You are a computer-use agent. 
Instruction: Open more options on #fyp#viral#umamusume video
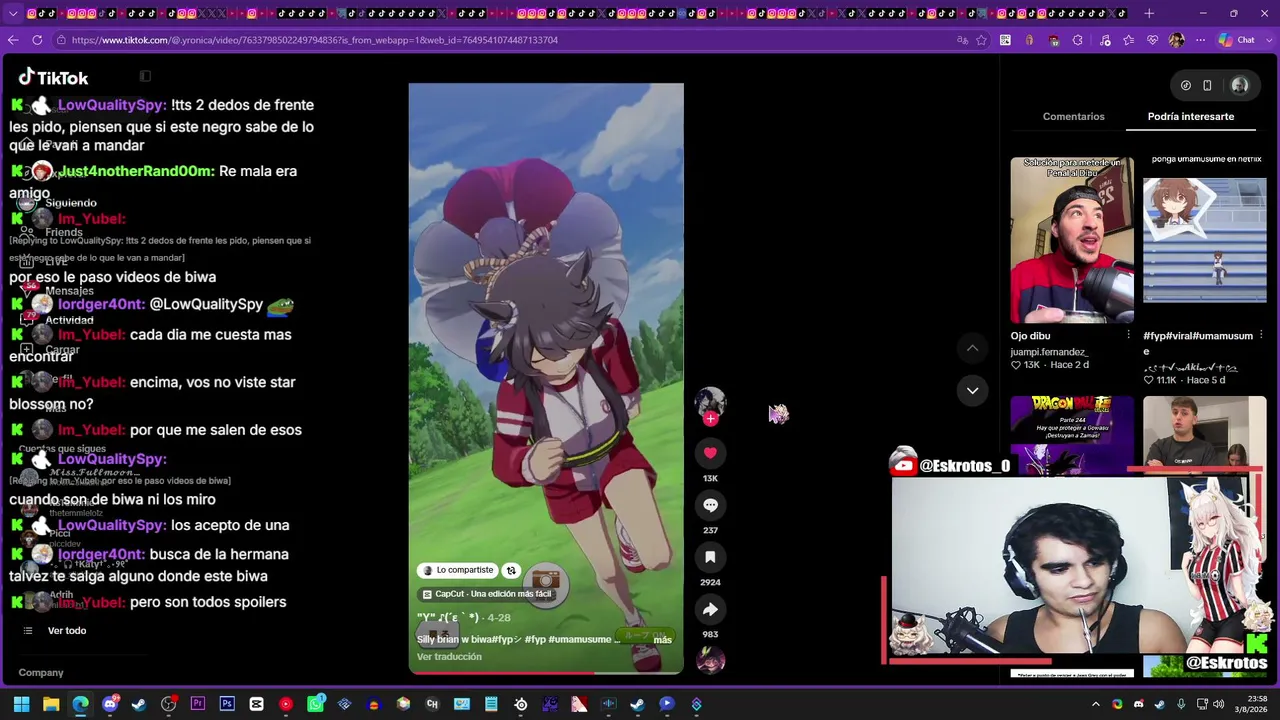click(x=1260, y=336)
